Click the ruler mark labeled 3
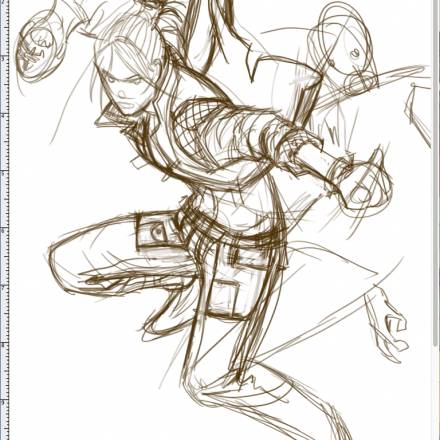Screen dimensions: 440x440 point(3,59)
